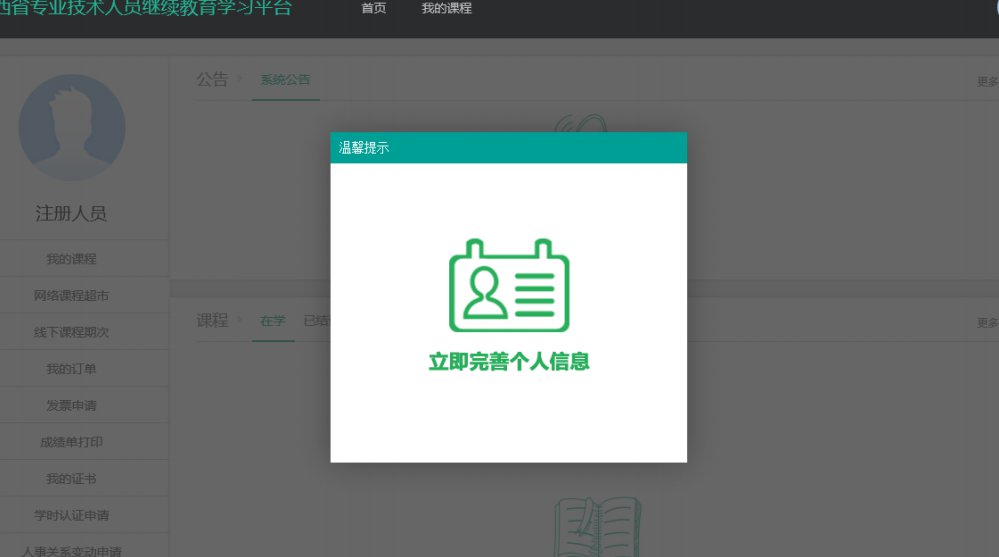Open 我的订单 in the sidebar

[71, 369]
